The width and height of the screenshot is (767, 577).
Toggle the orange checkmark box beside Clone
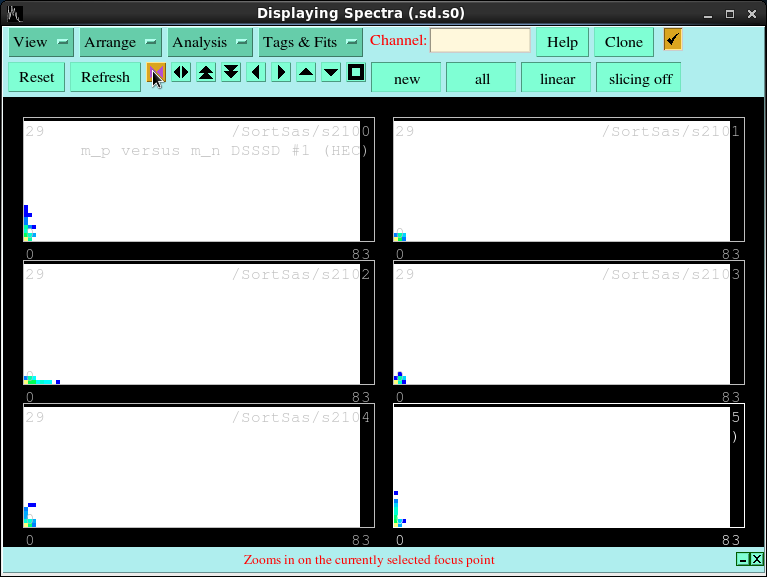coord(673,39)
